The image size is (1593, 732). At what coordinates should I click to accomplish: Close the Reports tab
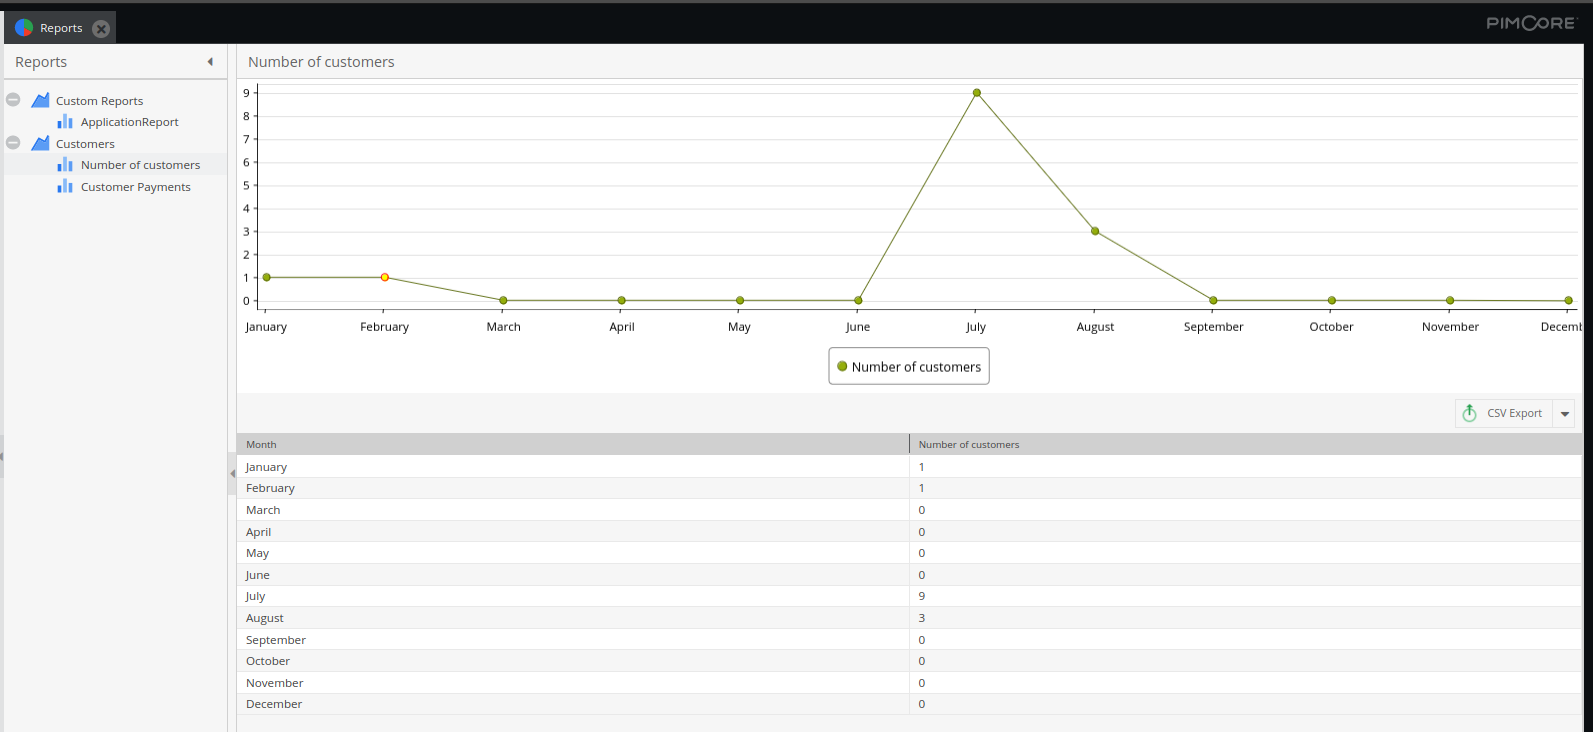point(101,29)
